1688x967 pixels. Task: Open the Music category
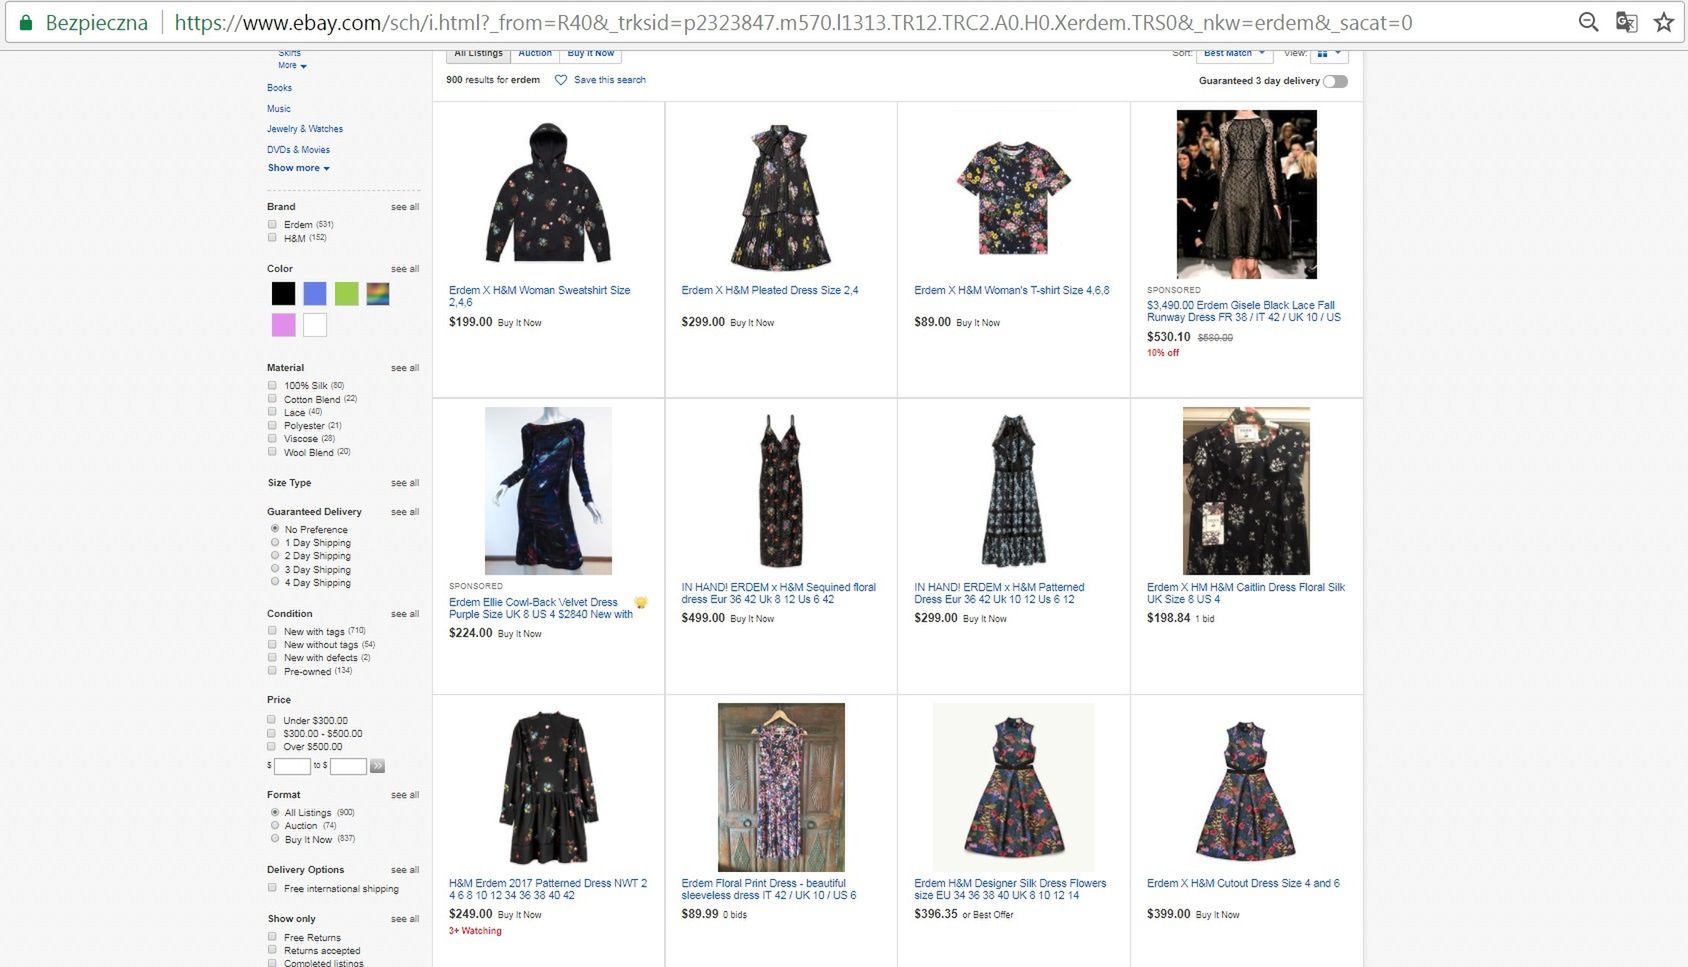[279, 109]
